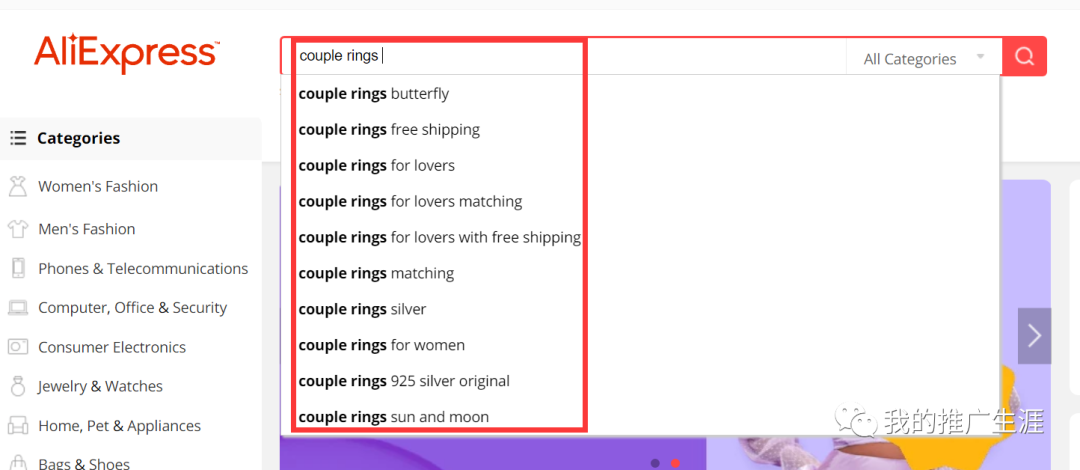
Task: Click the active red carousel dot
Action: tap(675, 463)
